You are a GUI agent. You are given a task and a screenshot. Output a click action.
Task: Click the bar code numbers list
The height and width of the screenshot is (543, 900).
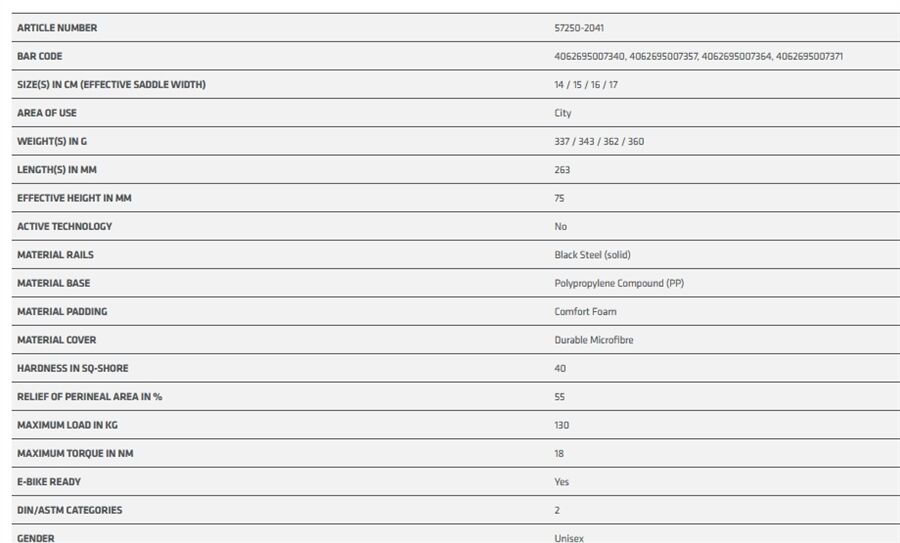698,56
